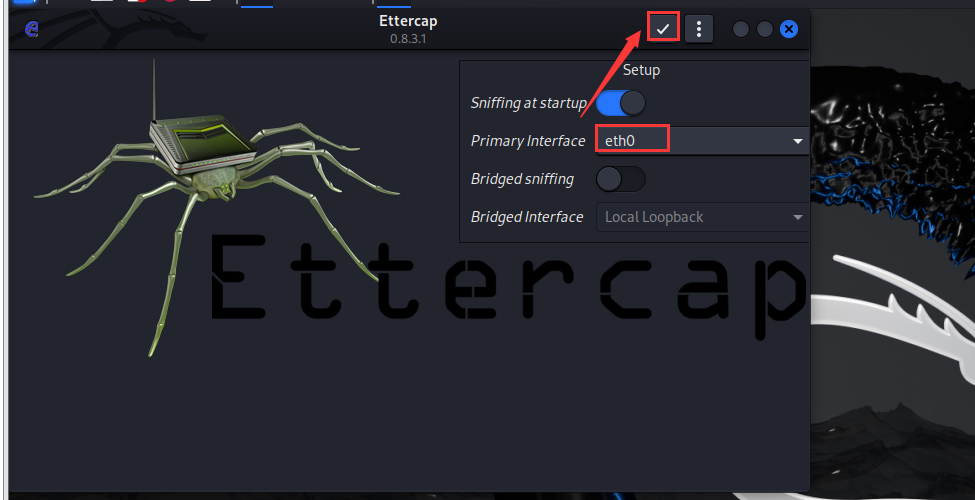The width and height of the screenshot is (975, 500).
Task: Maximize the Ettercap window
Action: pyautogui.click(x=765, y=29)
